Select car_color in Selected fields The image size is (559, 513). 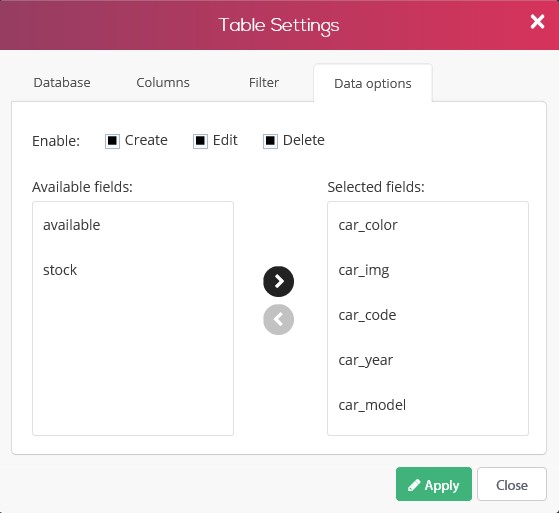428,225
